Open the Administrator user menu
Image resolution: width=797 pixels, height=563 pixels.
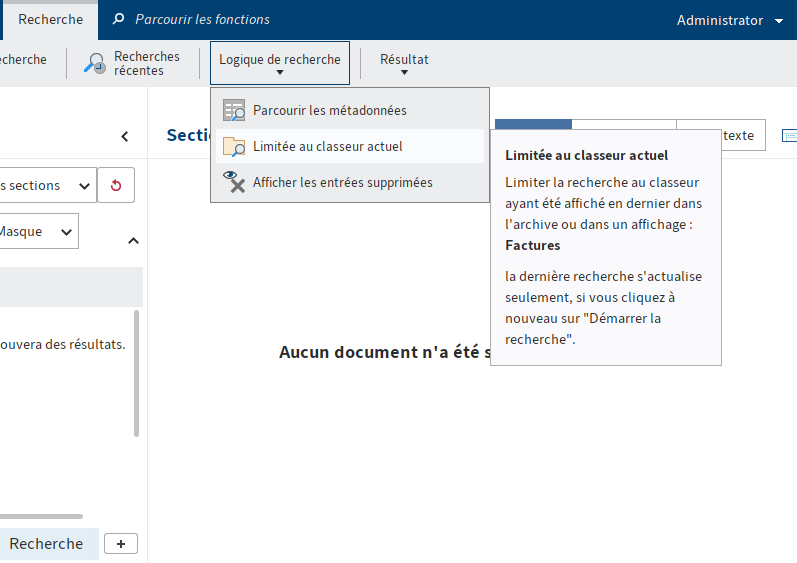(x=729, y=20)
